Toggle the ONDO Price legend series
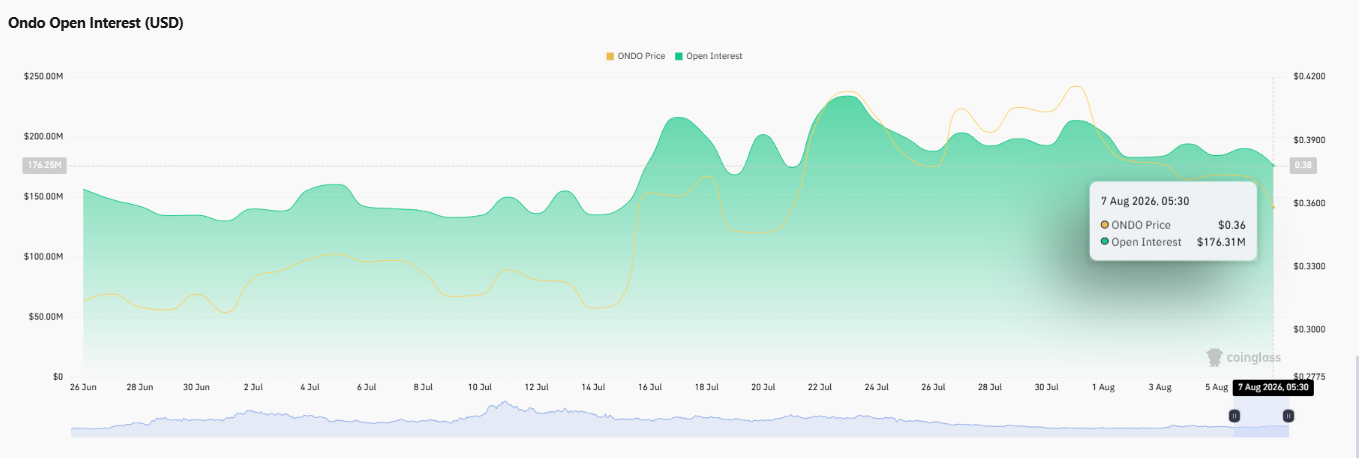The width and height of the screenshot is (1359, 458). 635,56
